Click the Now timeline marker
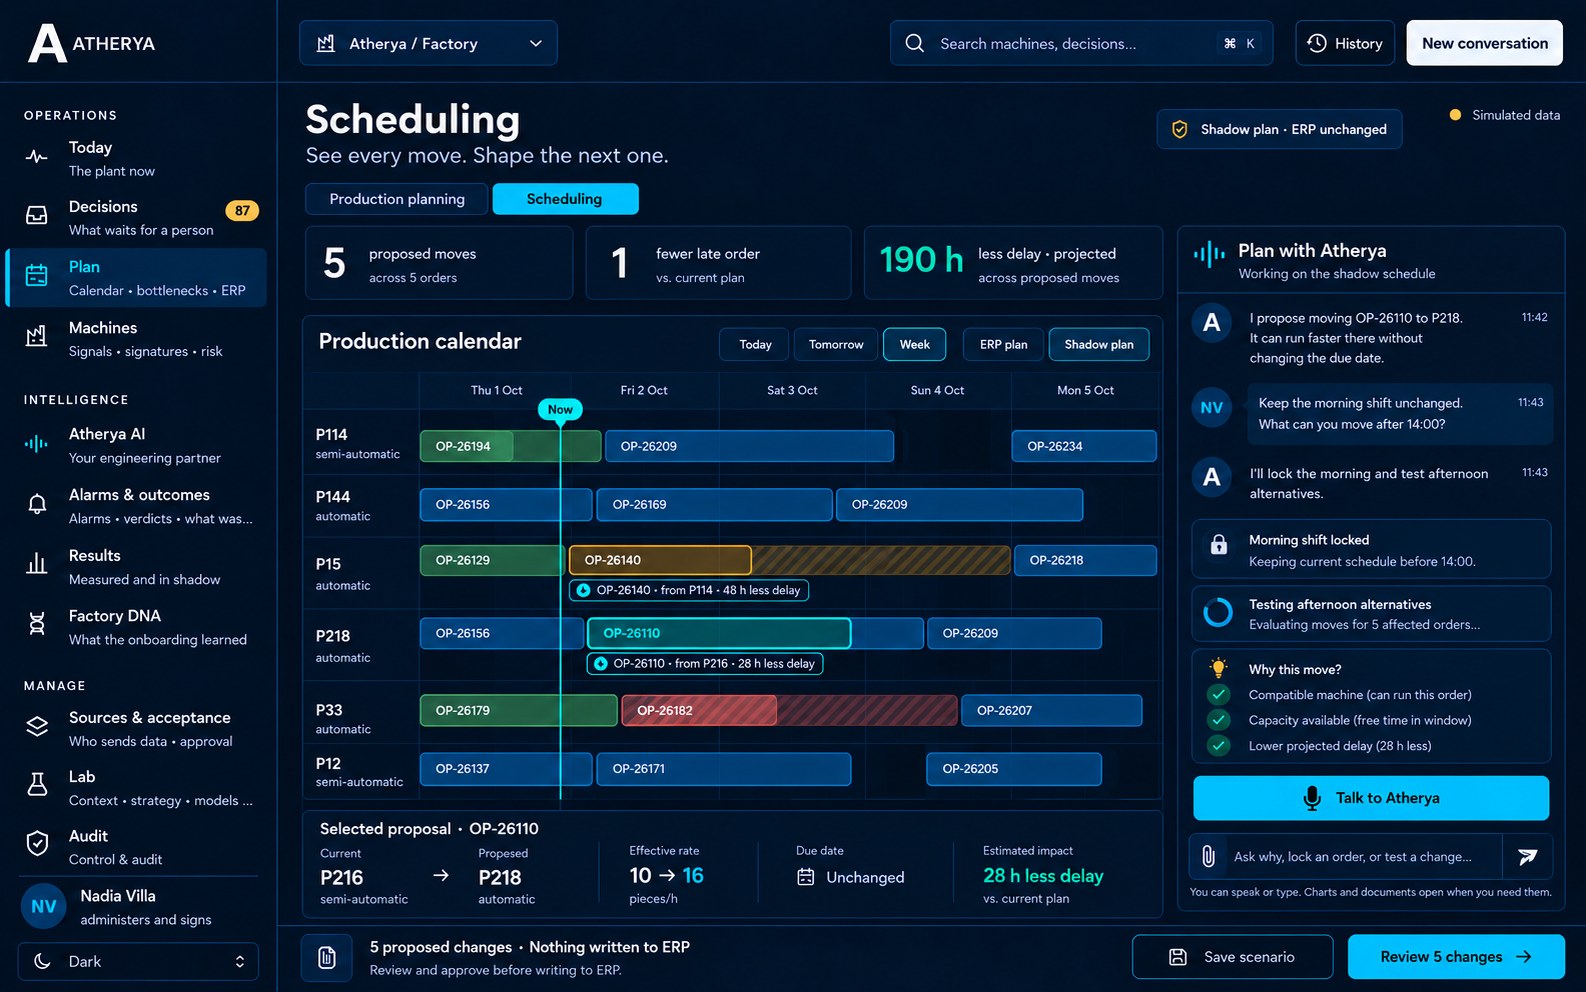 pos(560,410)
